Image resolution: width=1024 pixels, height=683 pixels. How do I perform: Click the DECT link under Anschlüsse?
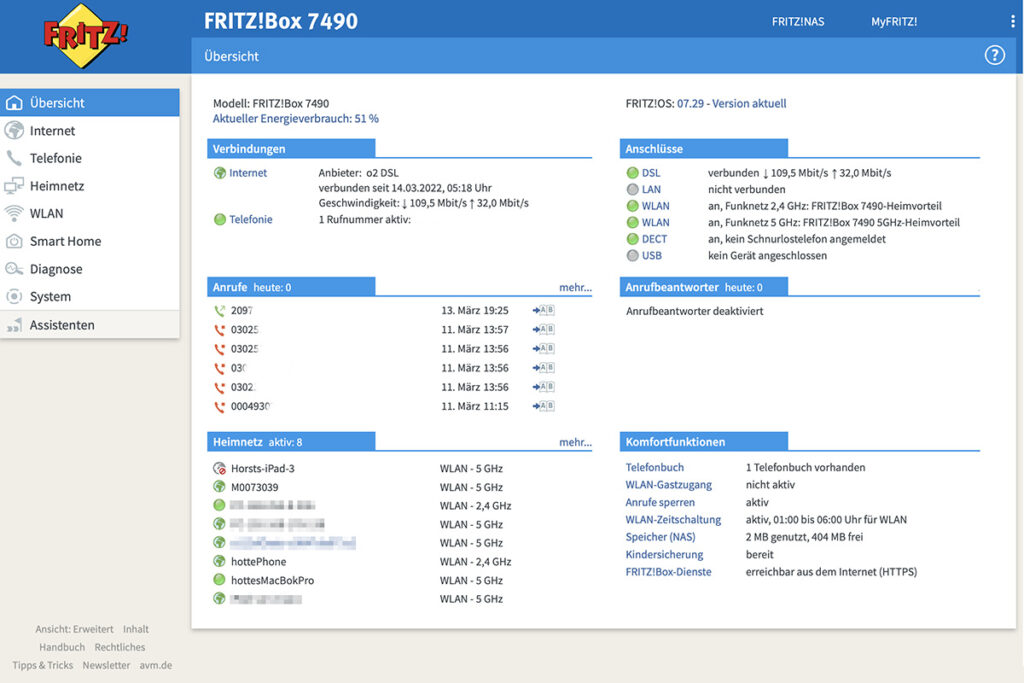coord(654,239)
